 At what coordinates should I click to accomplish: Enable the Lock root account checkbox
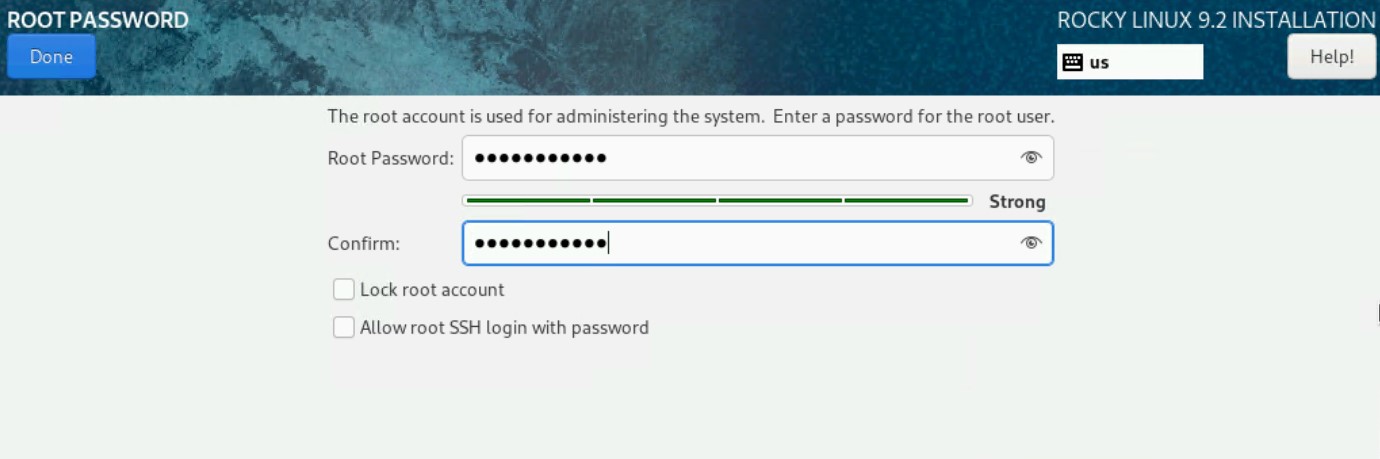coord(344,290)
